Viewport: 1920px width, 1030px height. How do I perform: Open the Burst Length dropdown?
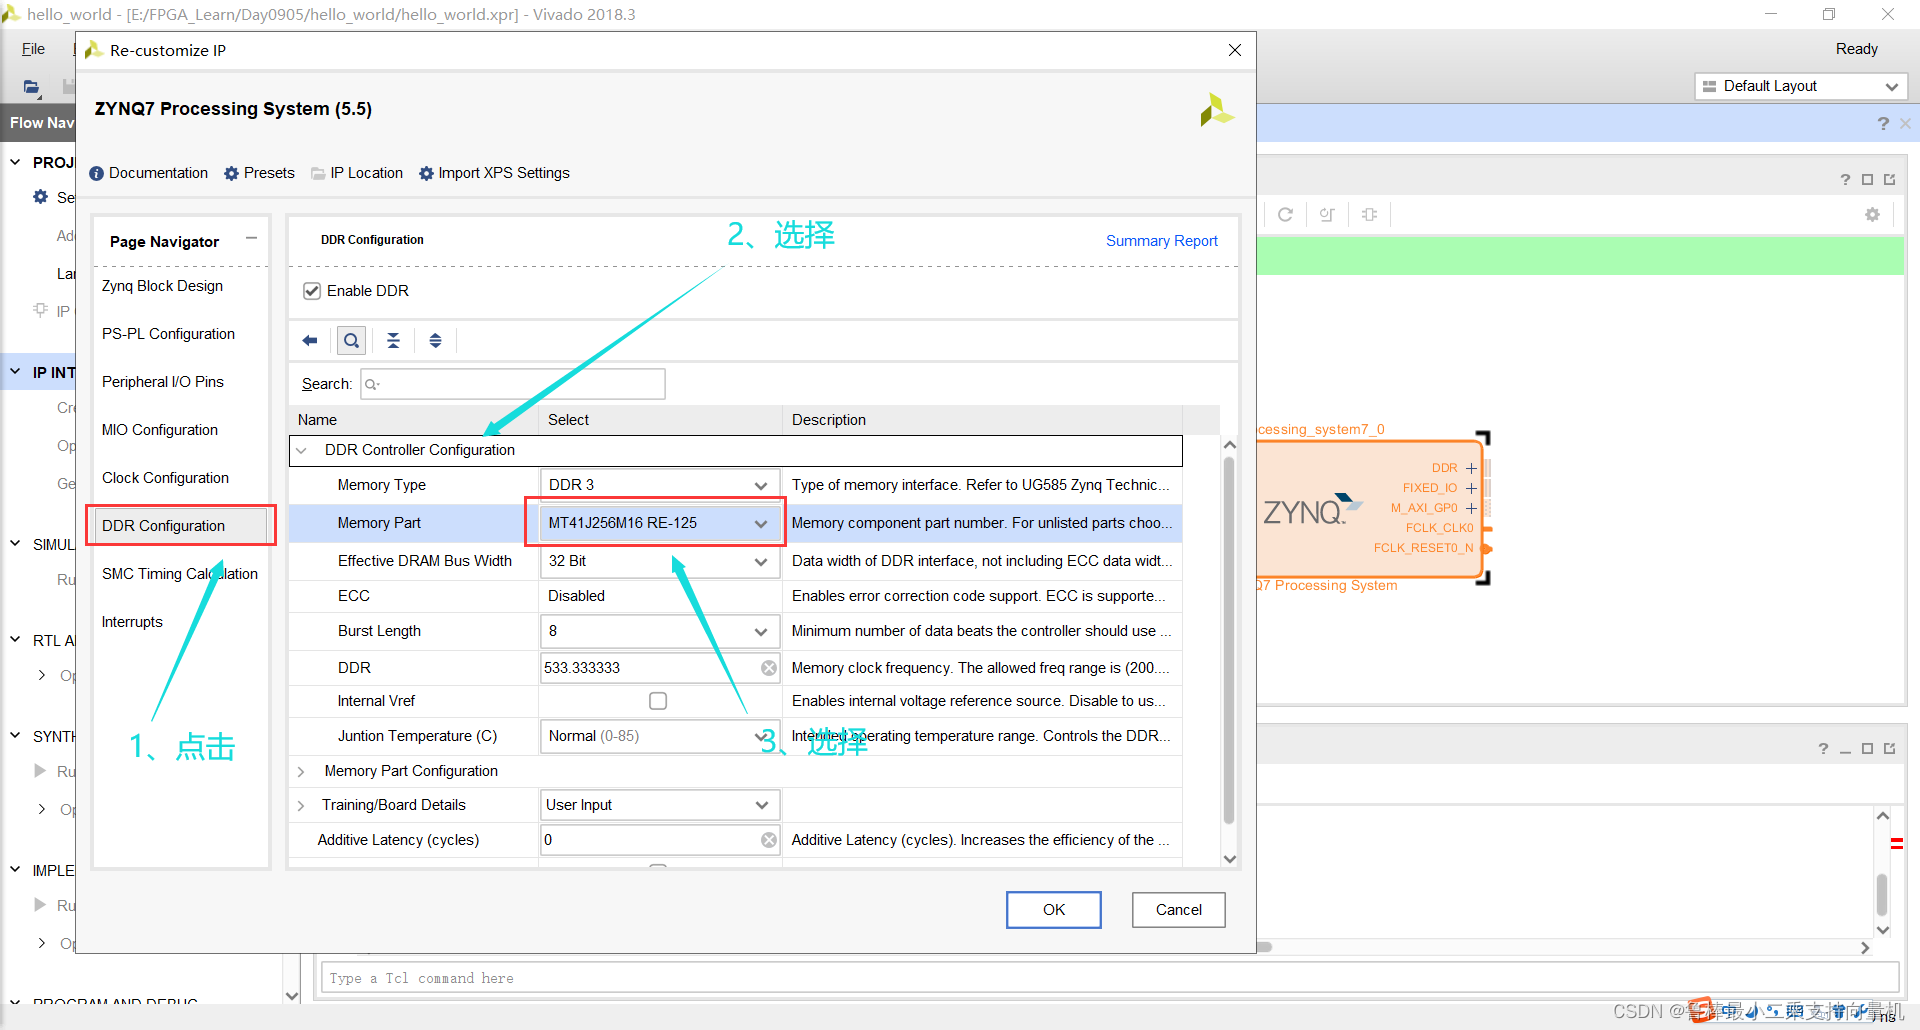click(660, 631)
